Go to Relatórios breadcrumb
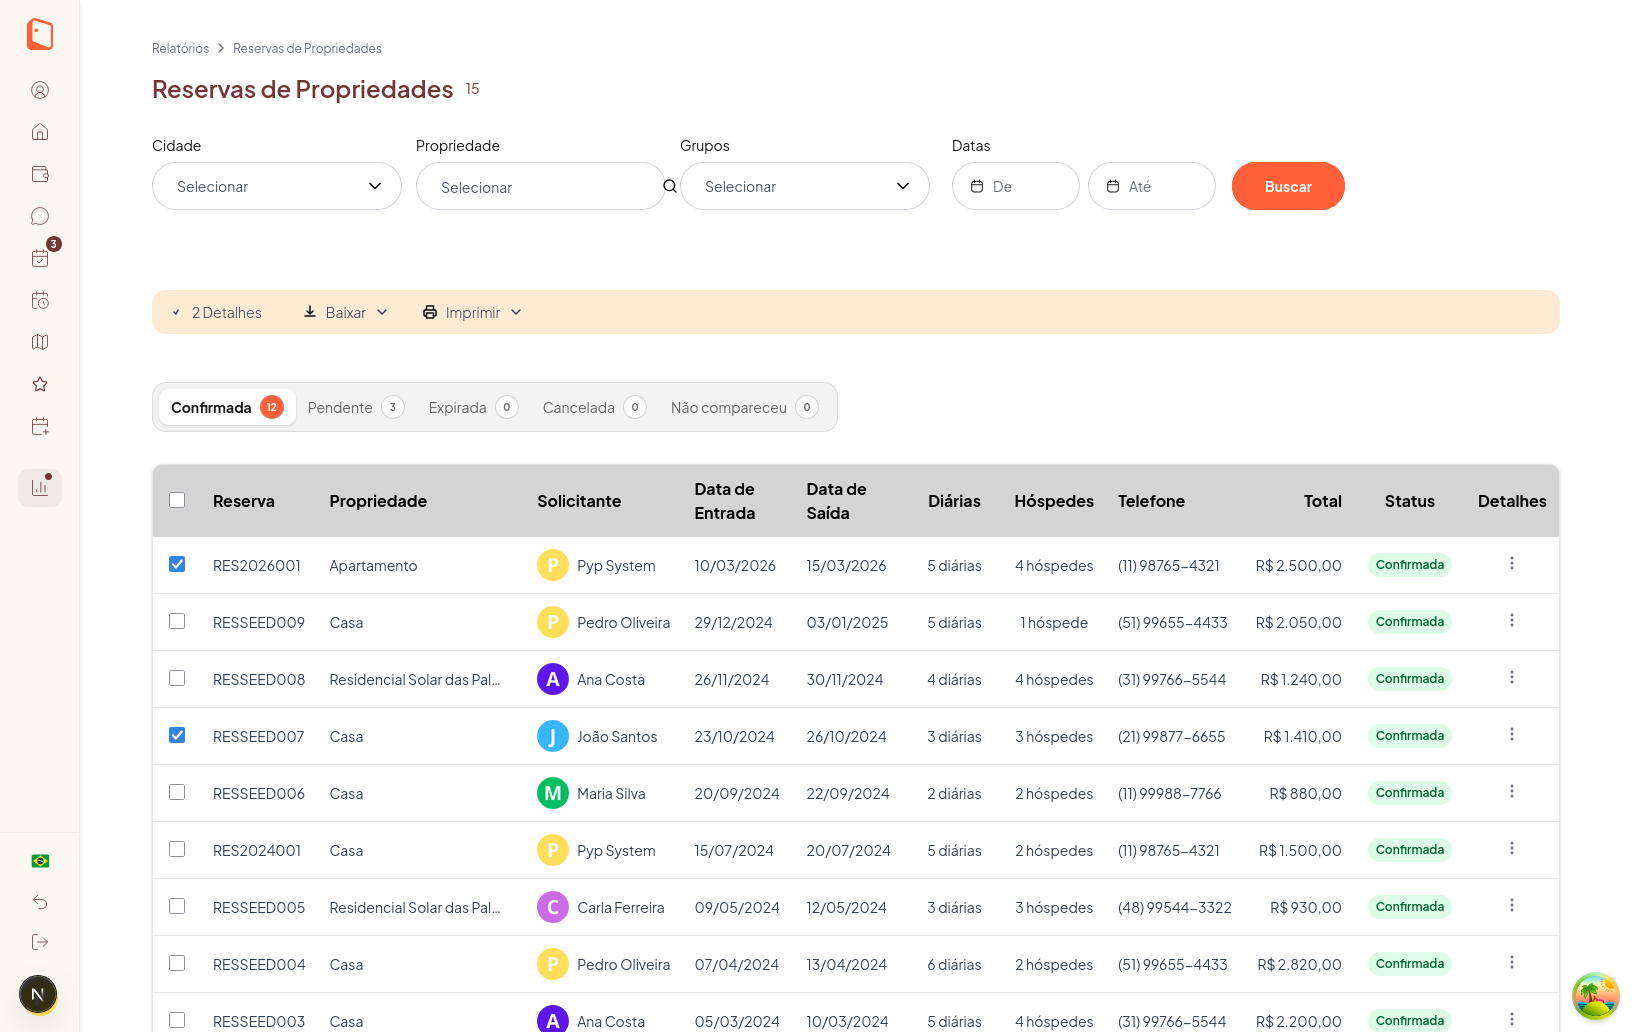This screenshot has height=1032, width=1632. pyautogui.click(x=180, y=48)
